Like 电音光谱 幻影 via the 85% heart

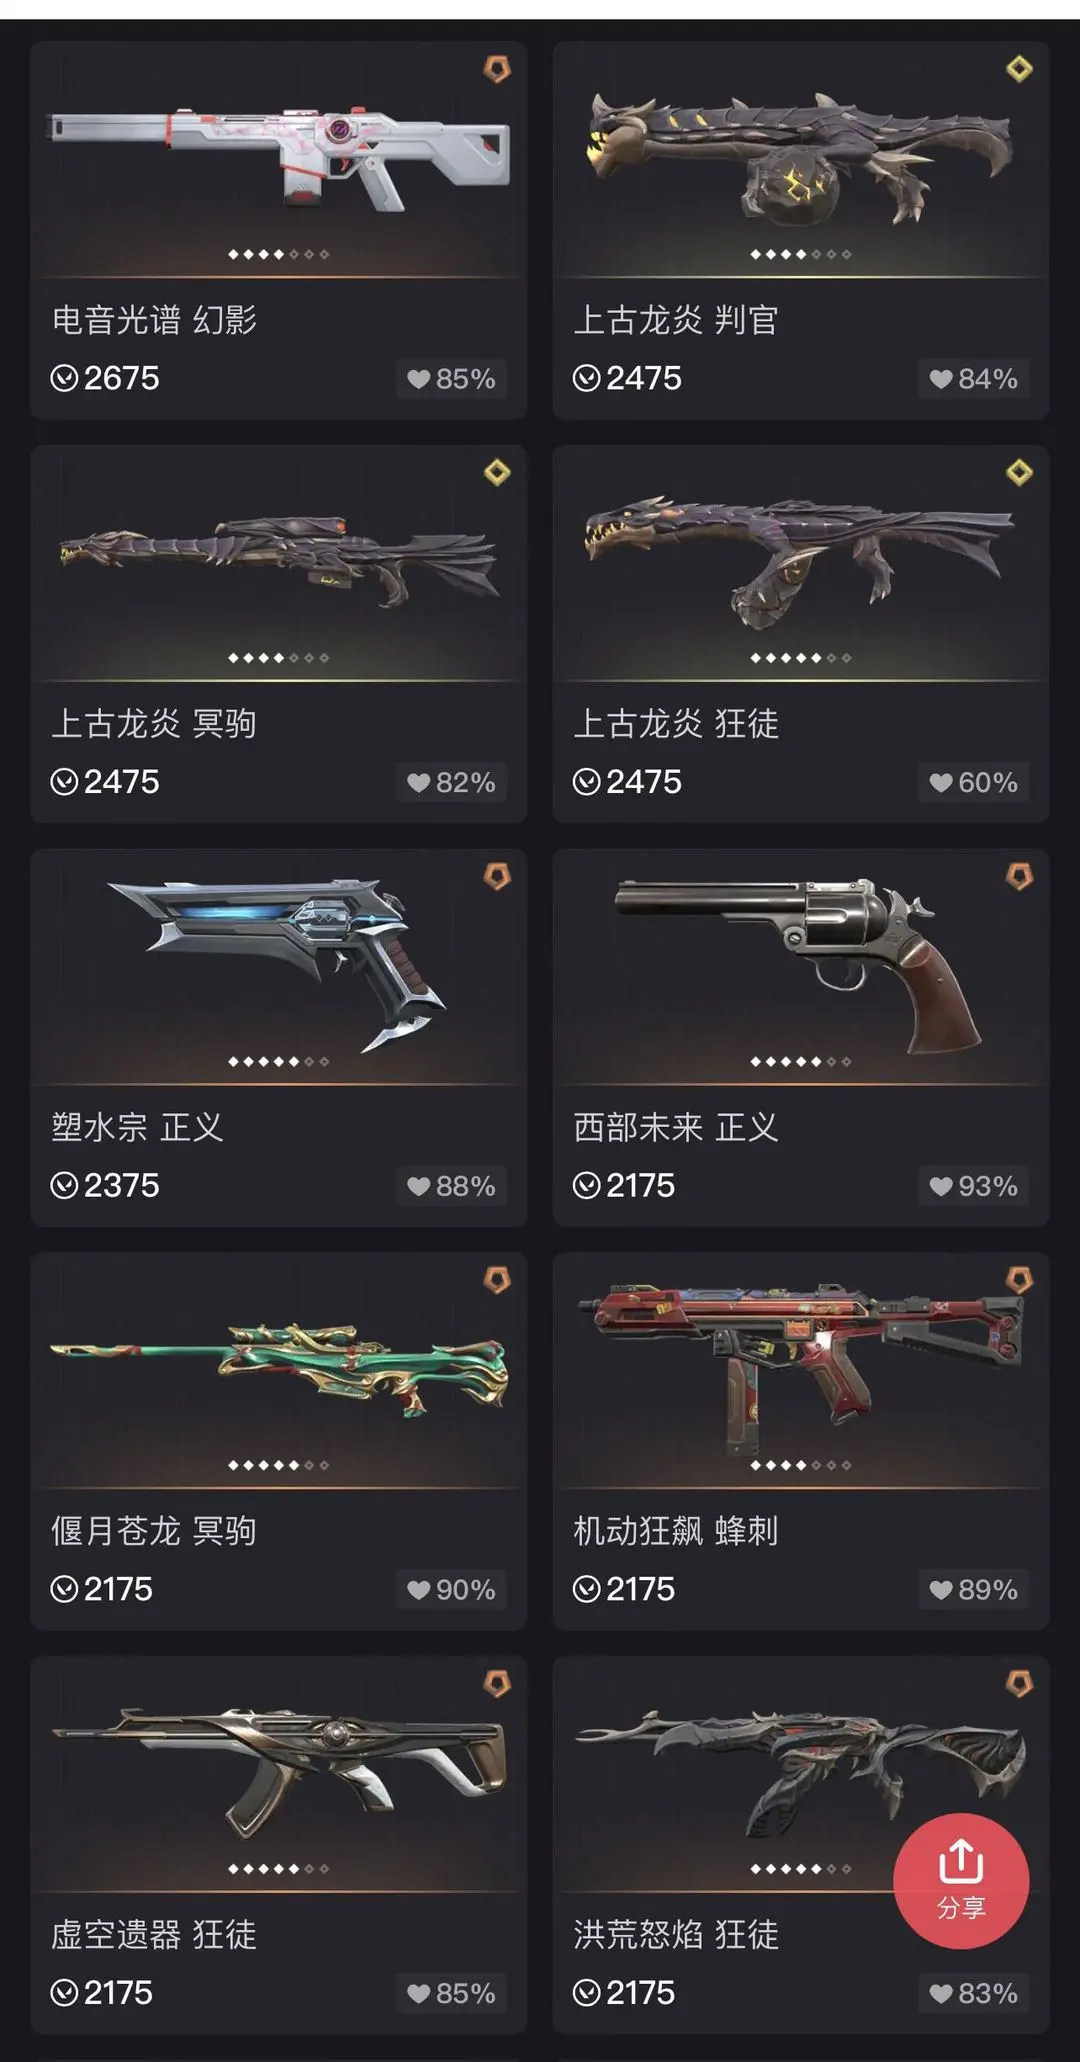click(x=451, y=379)
